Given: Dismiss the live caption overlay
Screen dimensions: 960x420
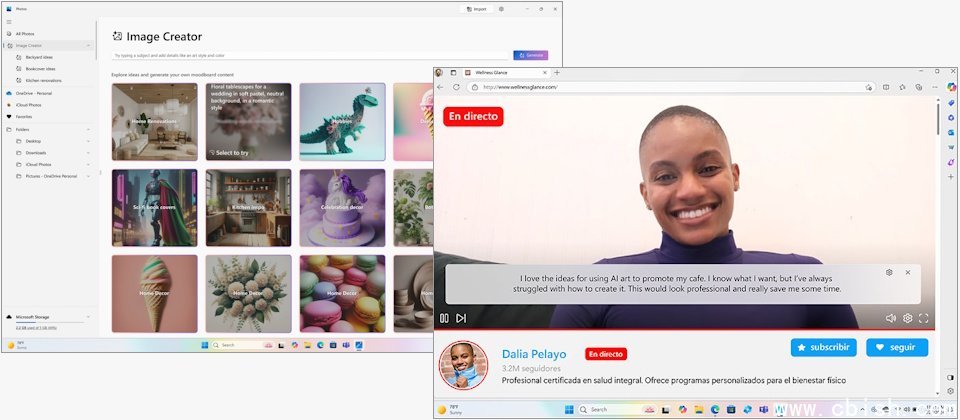Looking at the screenshot, I should click(908, 272).
